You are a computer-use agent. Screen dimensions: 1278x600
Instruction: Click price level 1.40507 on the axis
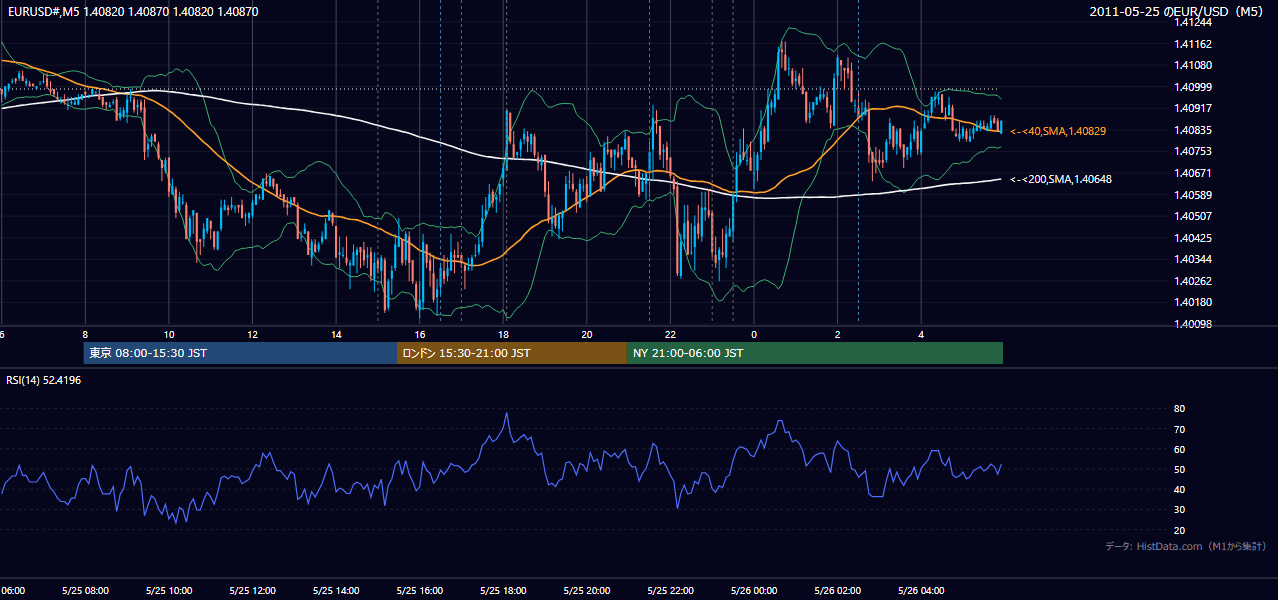tap(1193, 216)
